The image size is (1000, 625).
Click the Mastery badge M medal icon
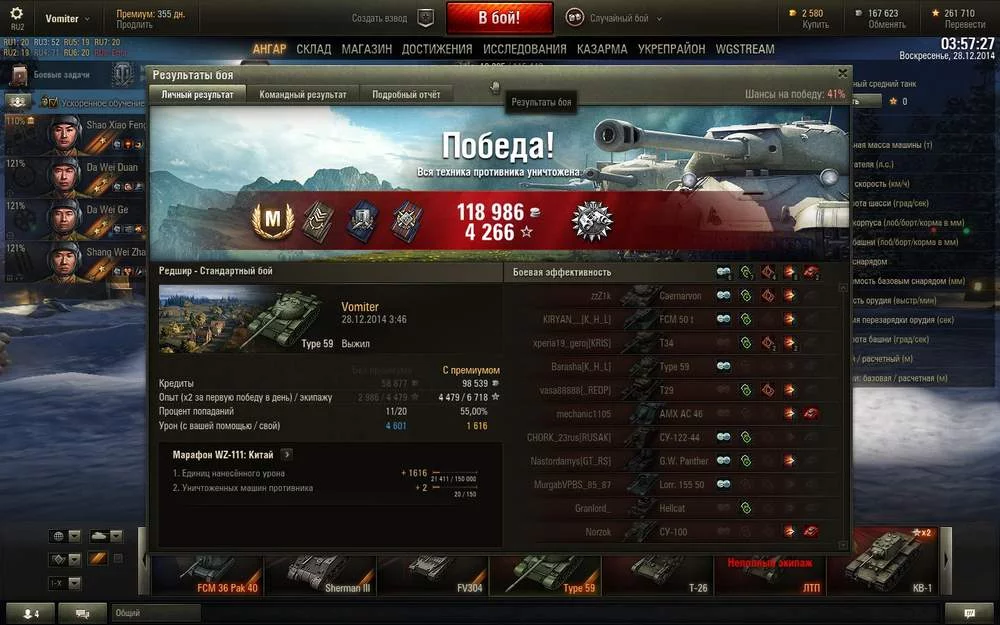pos(273,220)
